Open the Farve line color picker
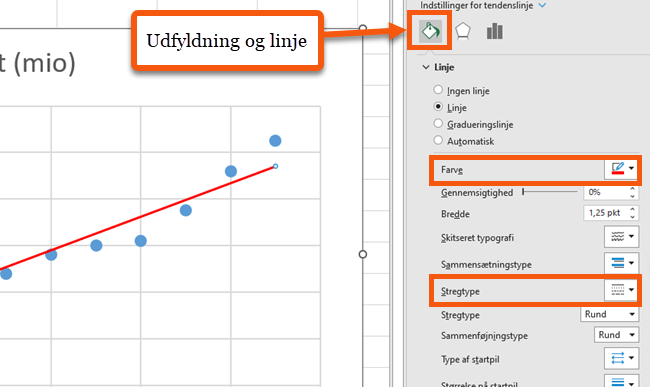 pyautogui.click(x=621, y=169)
